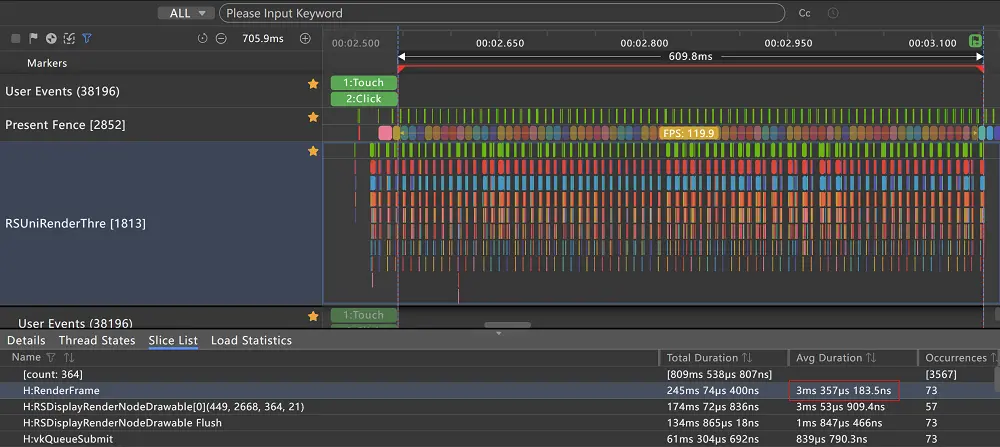Click the green flag marker on the timeline
The image size is (1000, 447).
point(975,41)
